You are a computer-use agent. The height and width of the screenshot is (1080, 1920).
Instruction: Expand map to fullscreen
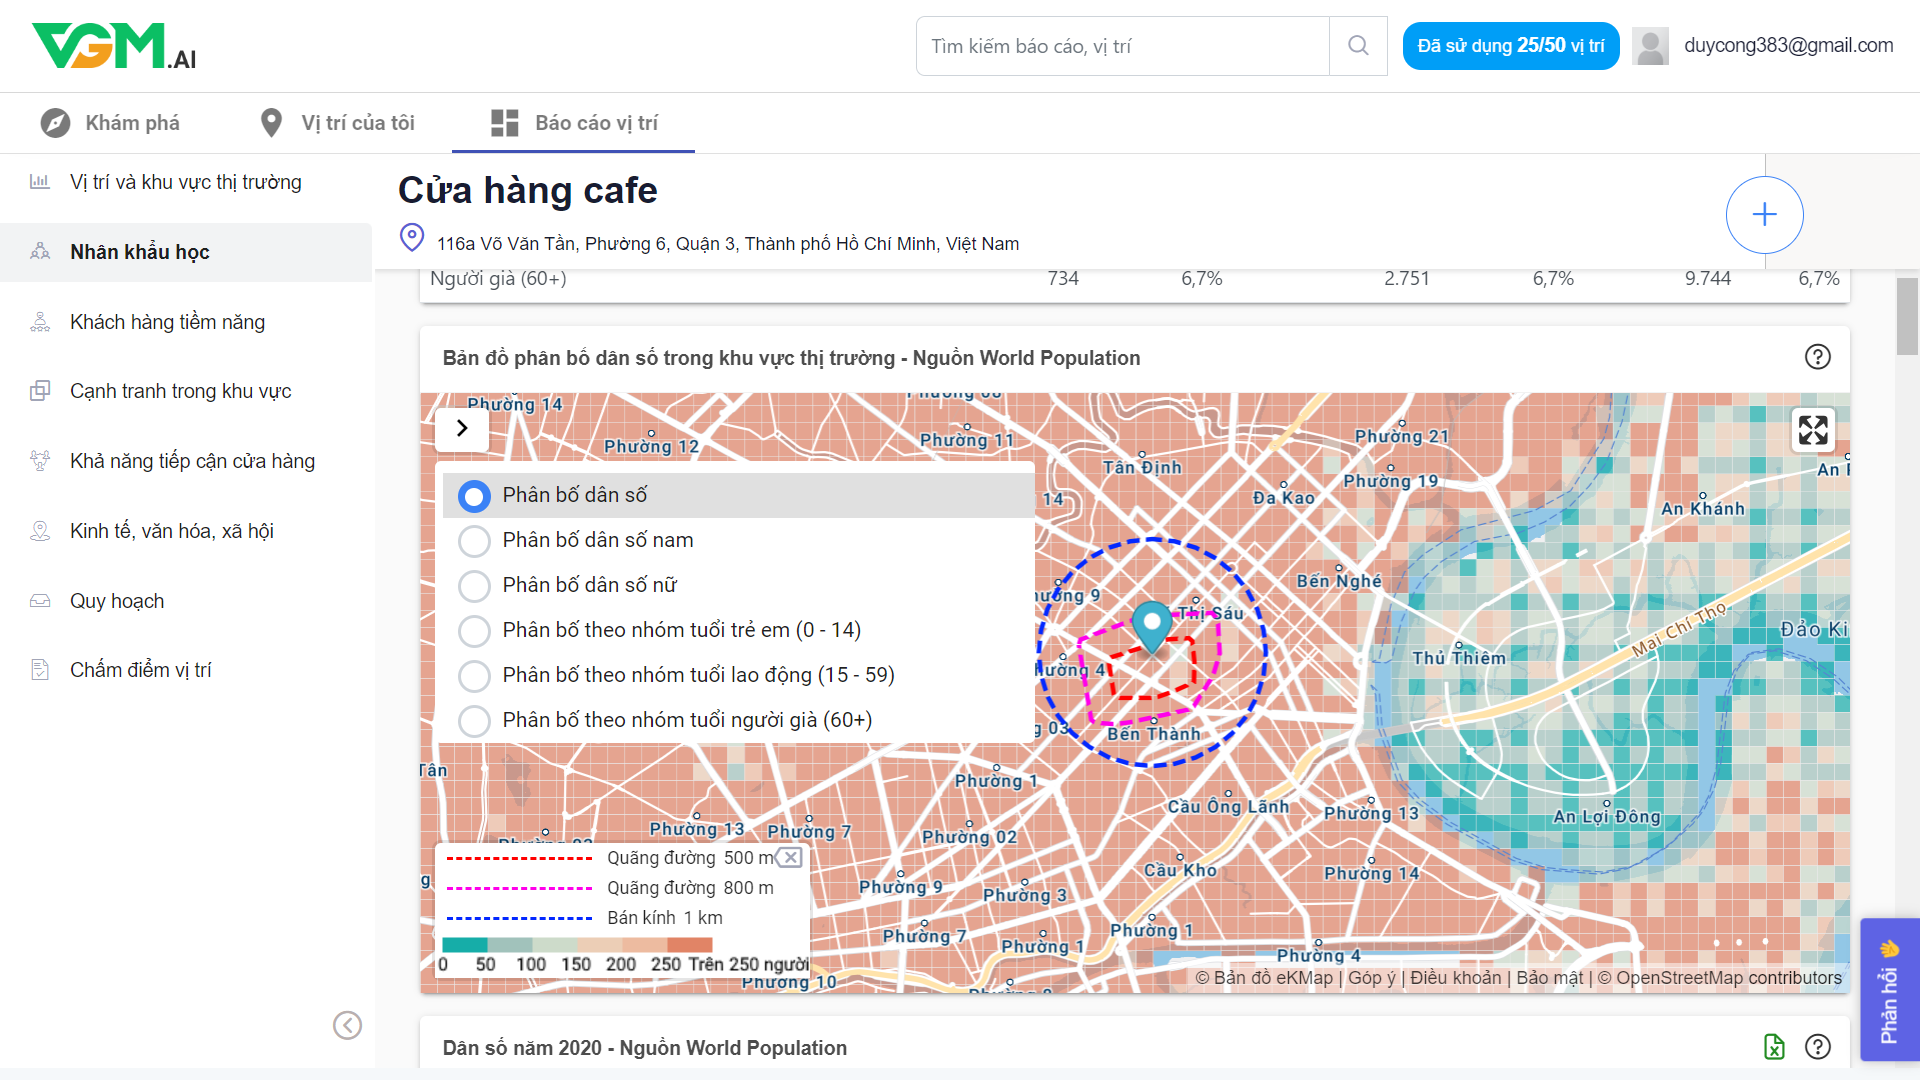tap(1812, 430)
